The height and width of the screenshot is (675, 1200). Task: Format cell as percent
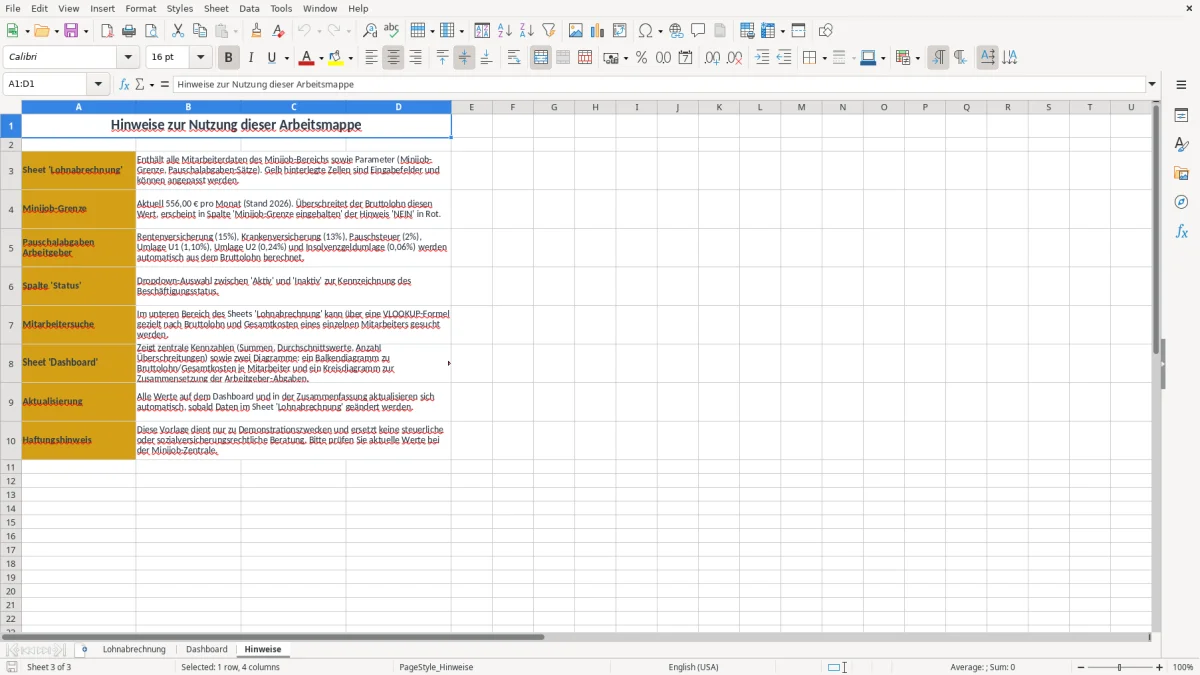pyautogui.click(x=642, y=58)
